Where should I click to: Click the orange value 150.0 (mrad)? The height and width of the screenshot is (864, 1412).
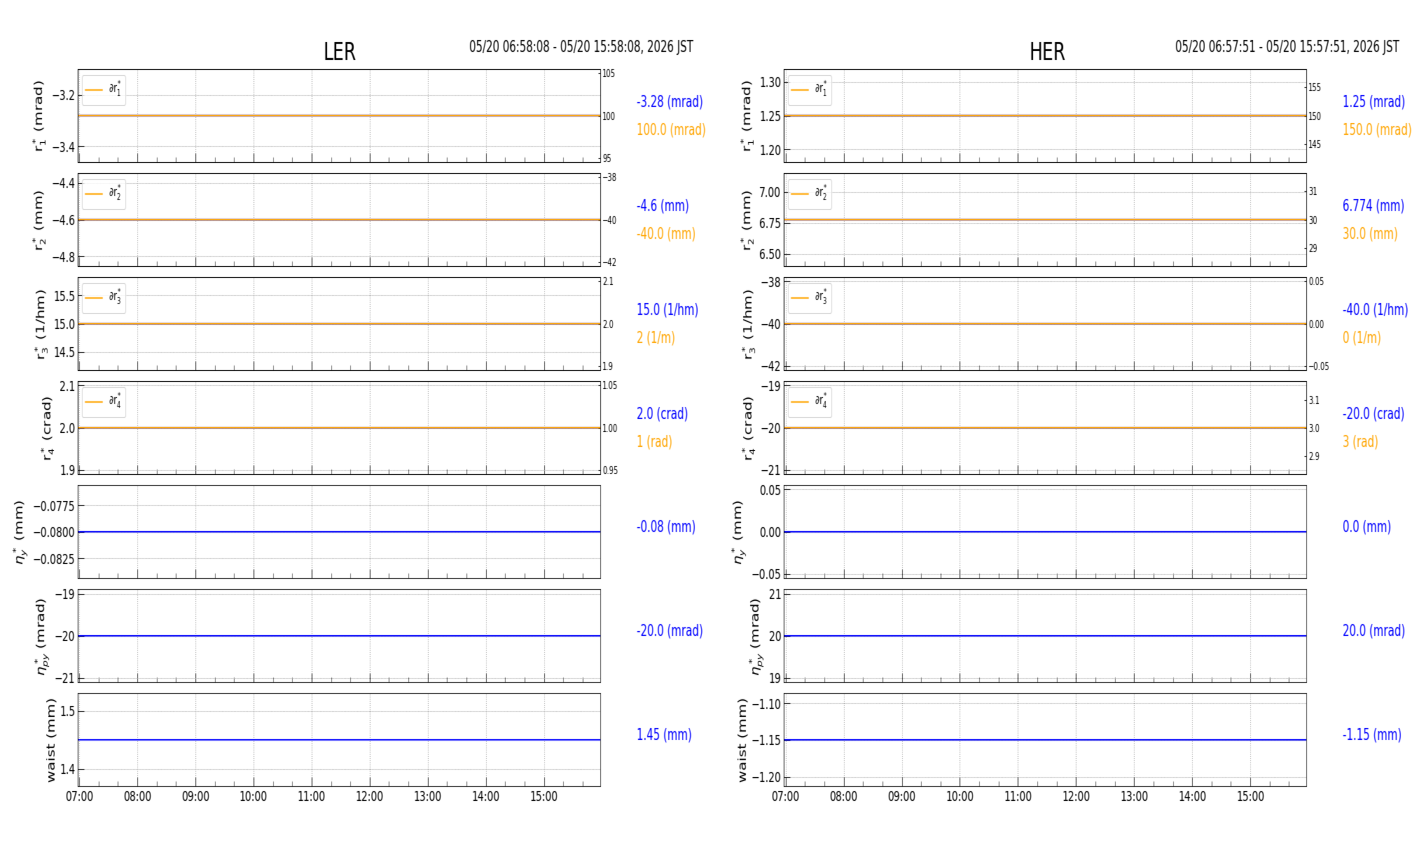tap(1377, 130)
